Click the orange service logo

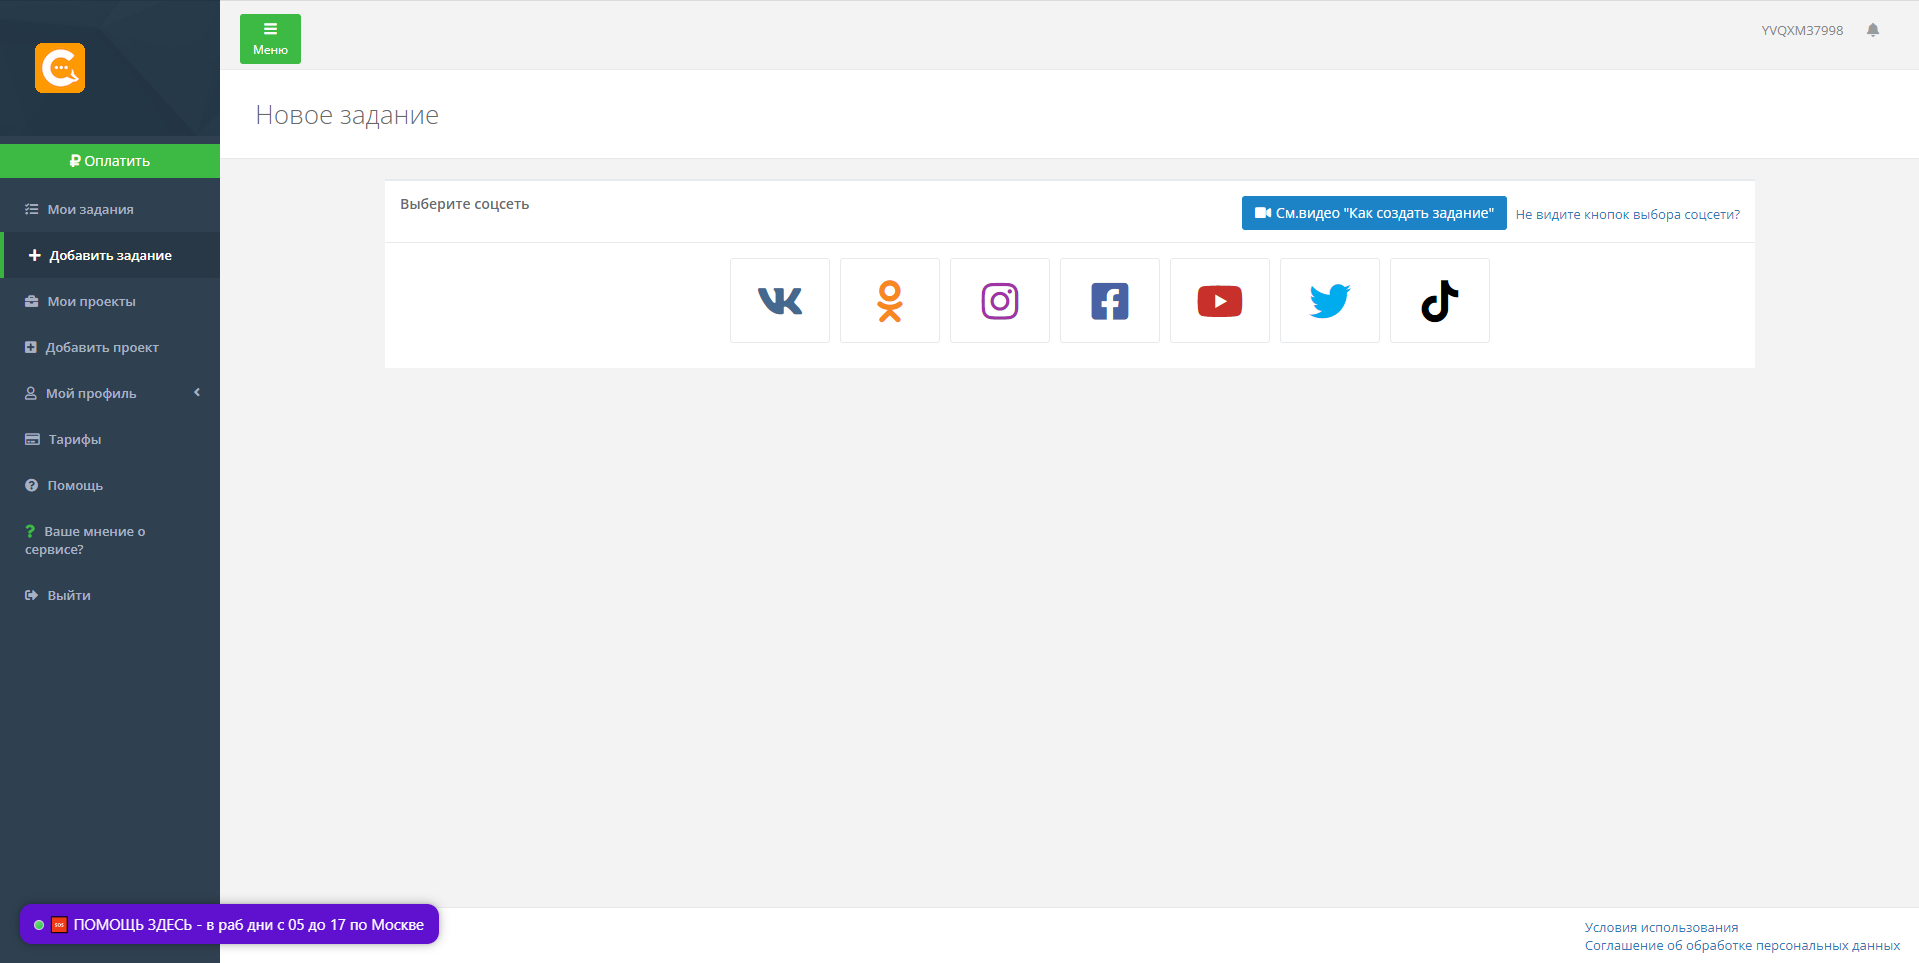[60, 68]
